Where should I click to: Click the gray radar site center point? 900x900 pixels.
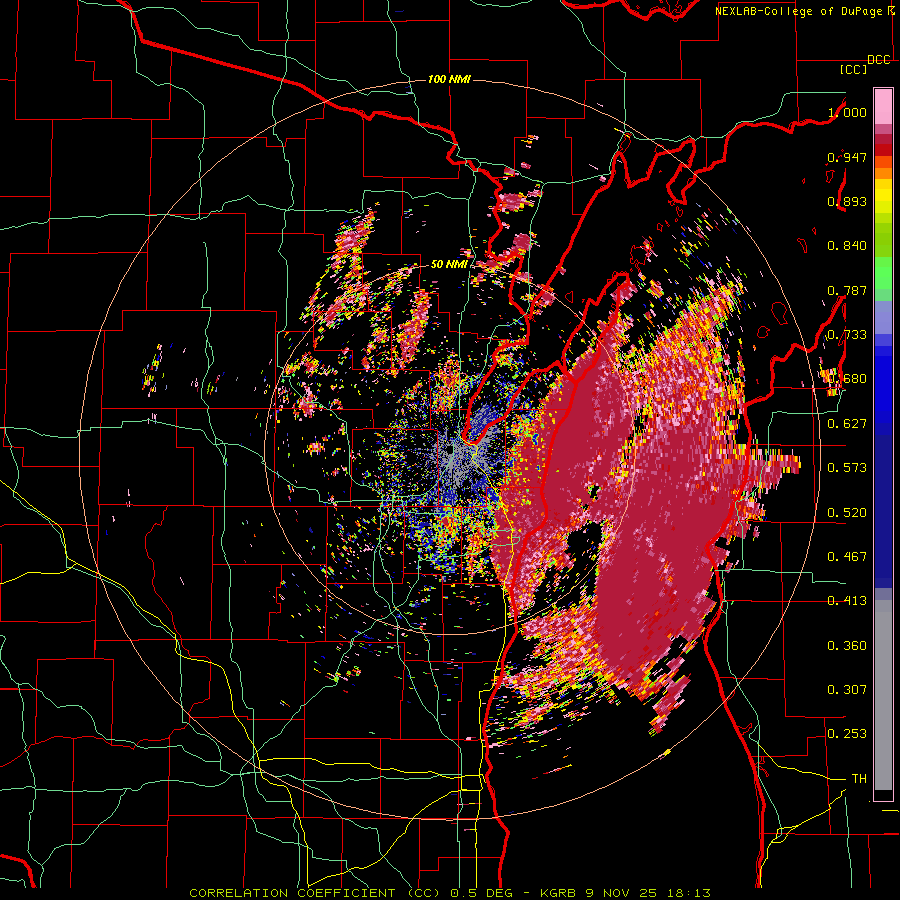pyautogui.click(x=449, y=449)
